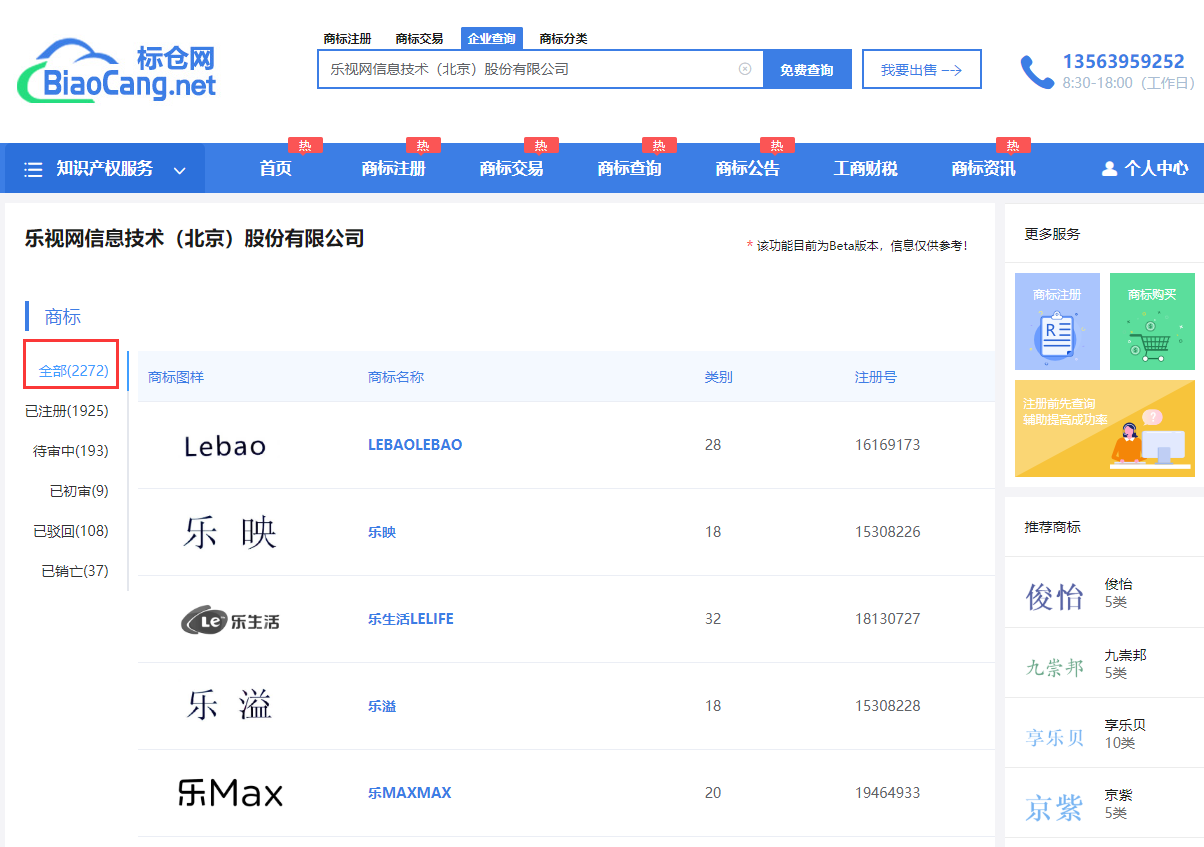
Task: Filter by 待审中(193) trademarks
Action: 70,451
